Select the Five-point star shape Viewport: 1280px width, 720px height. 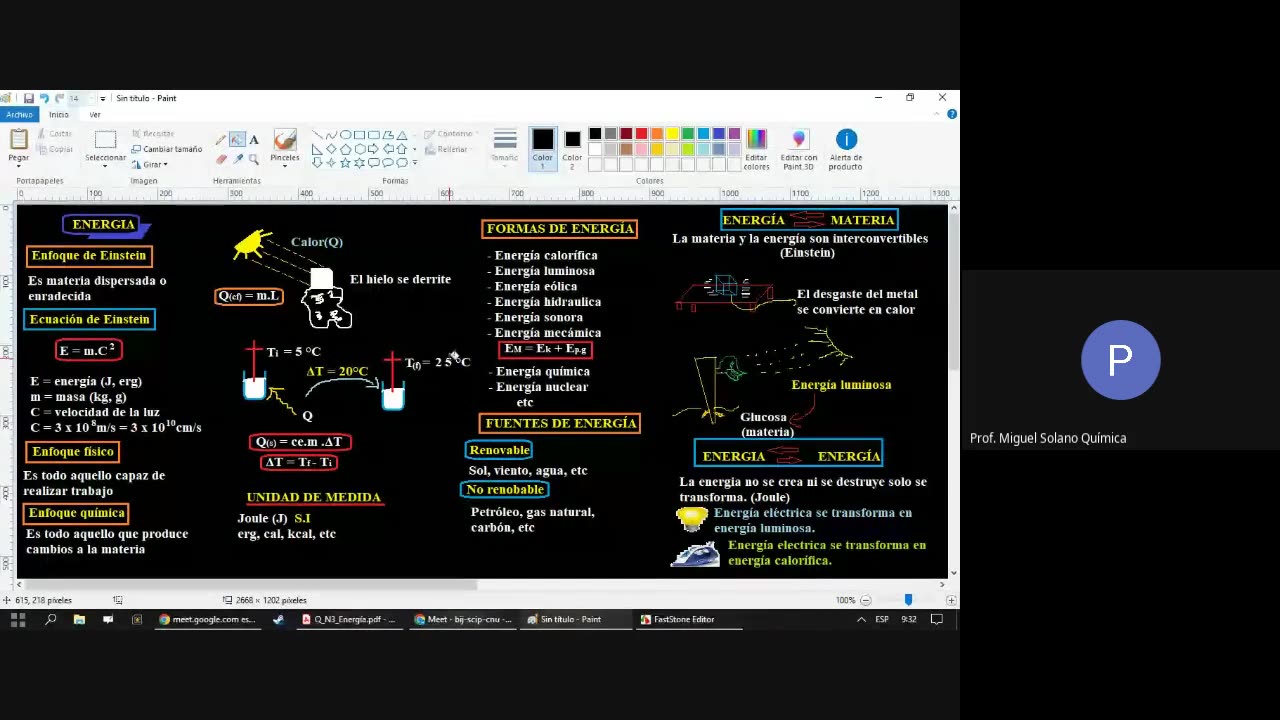[x=345, y=163]
